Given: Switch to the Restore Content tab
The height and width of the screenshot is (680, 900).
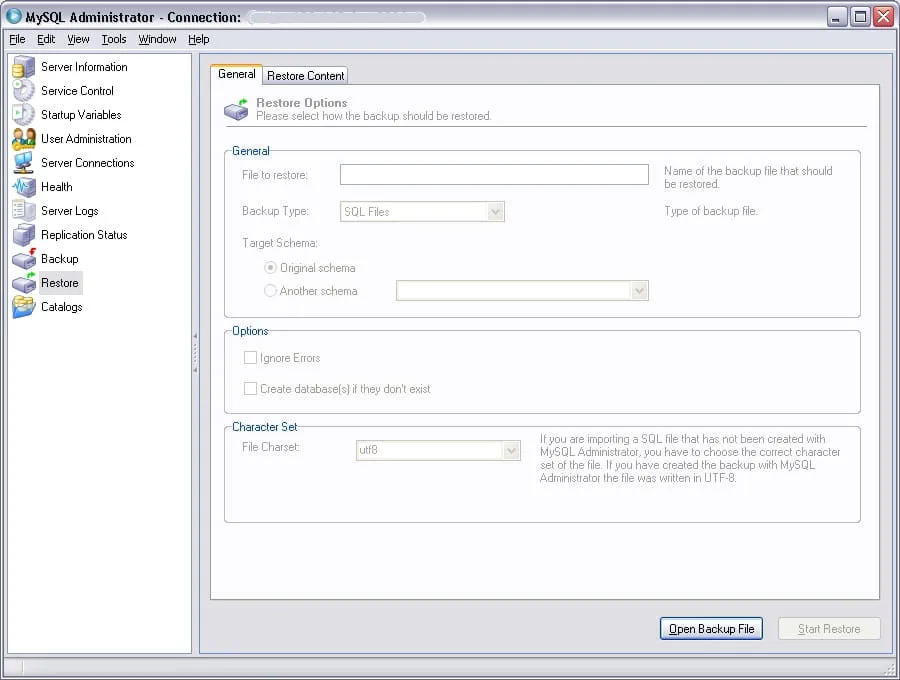Looking at the screenshot, I should 306,76.
